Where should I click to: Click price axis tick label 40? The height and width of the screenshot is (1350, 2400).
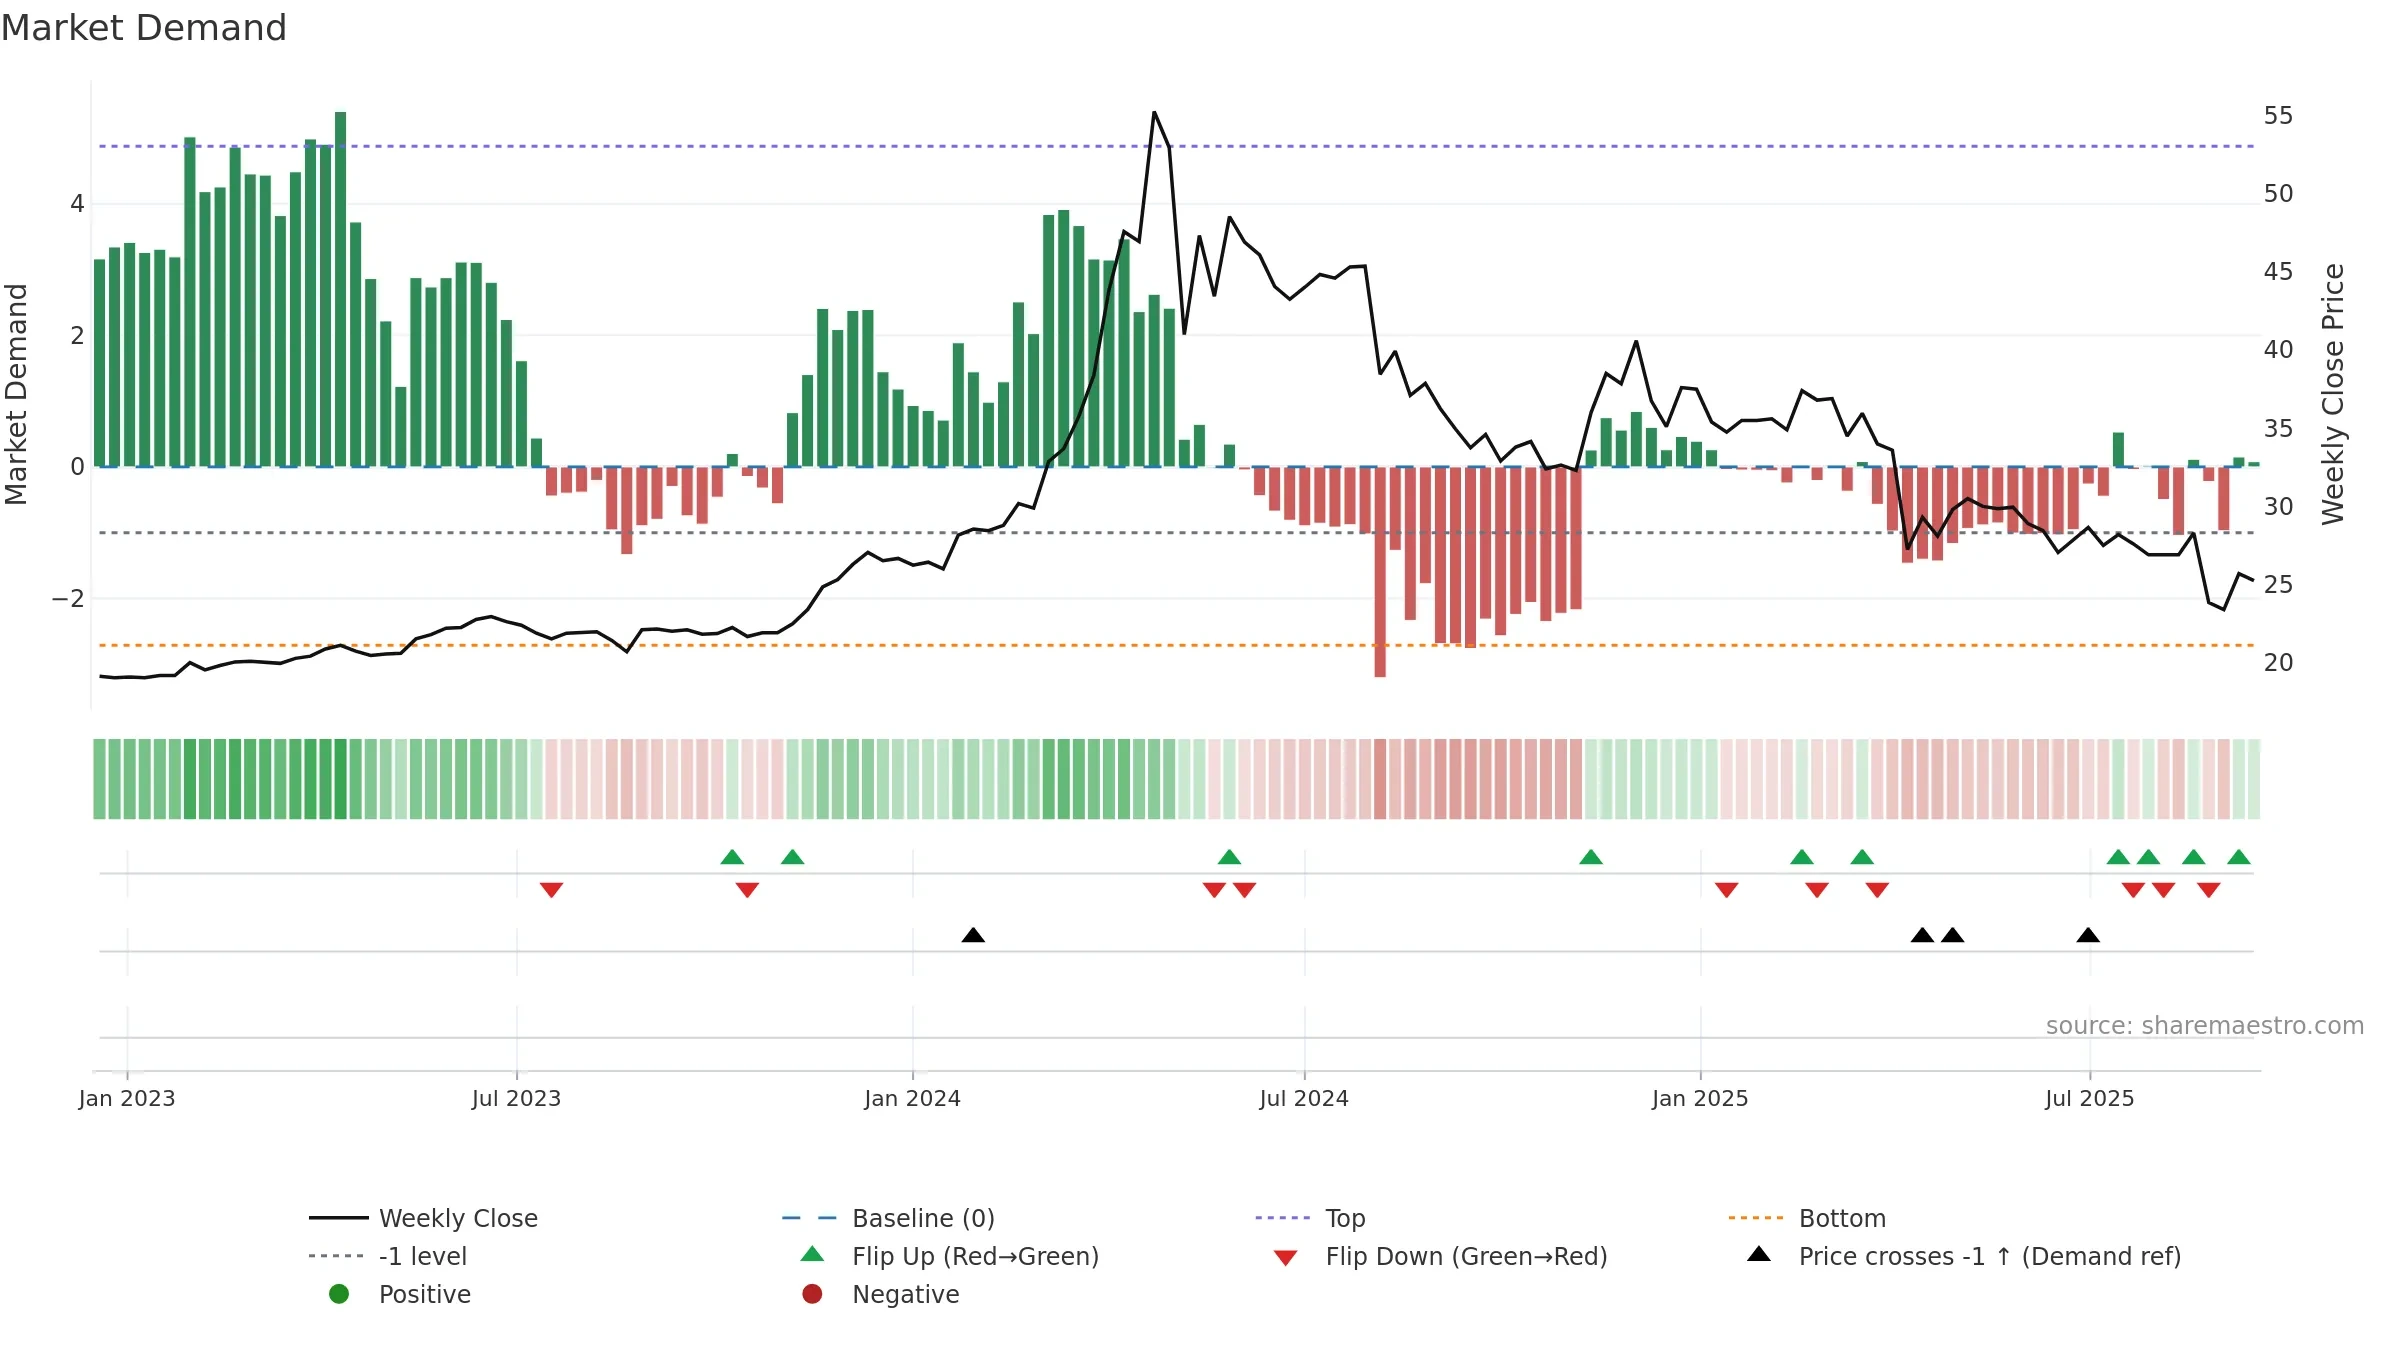pos(2278,350)
